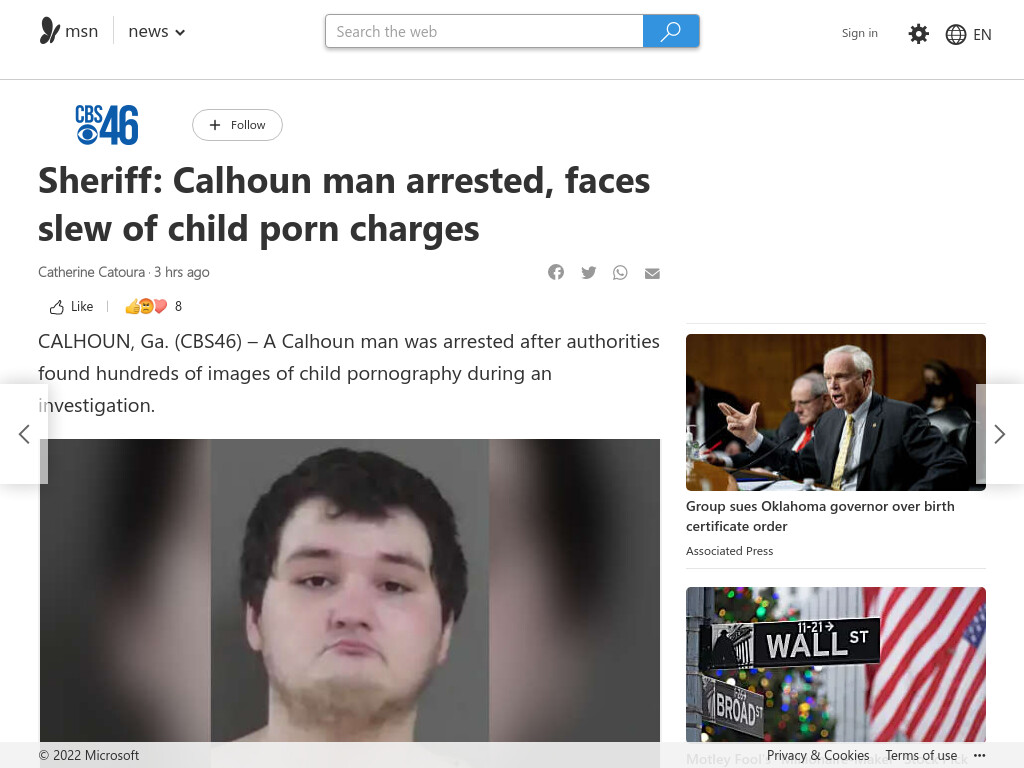The width and height of the screenshot is (1024, 768).
Task: Open the EN language globe selector
Action: (x=968, y=34)
